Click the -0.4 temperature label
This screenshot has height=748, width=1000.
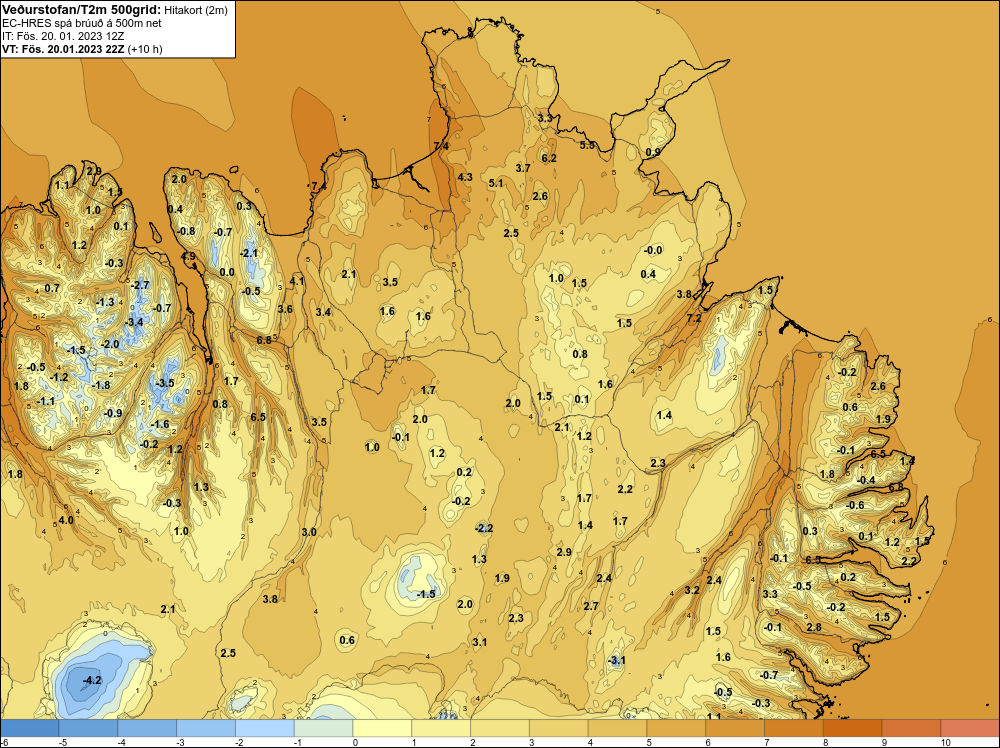(865, 480)
